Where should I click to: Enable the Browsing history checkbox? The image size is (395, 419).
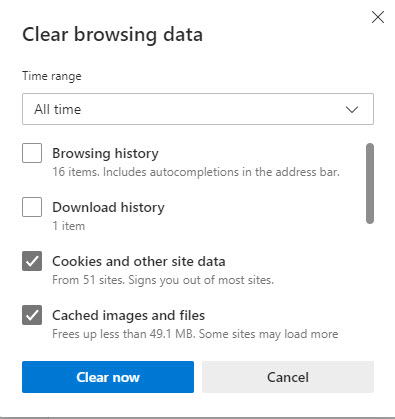[x=32, y=153]
